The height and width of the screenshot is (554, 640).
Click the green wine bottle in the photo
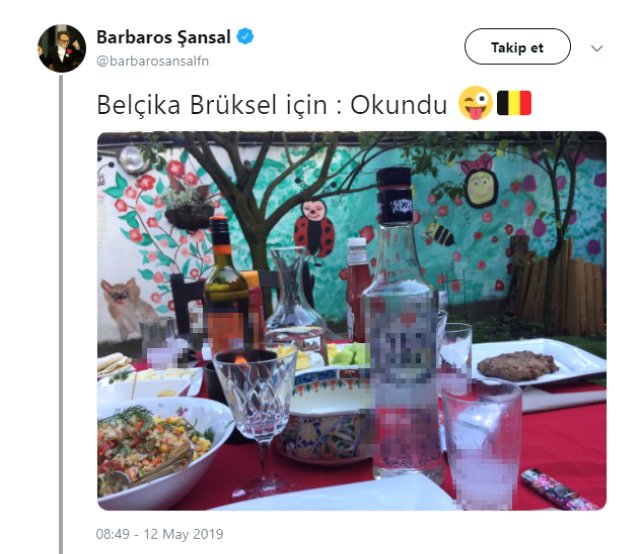pyautogui.click(x=226, y=285)
